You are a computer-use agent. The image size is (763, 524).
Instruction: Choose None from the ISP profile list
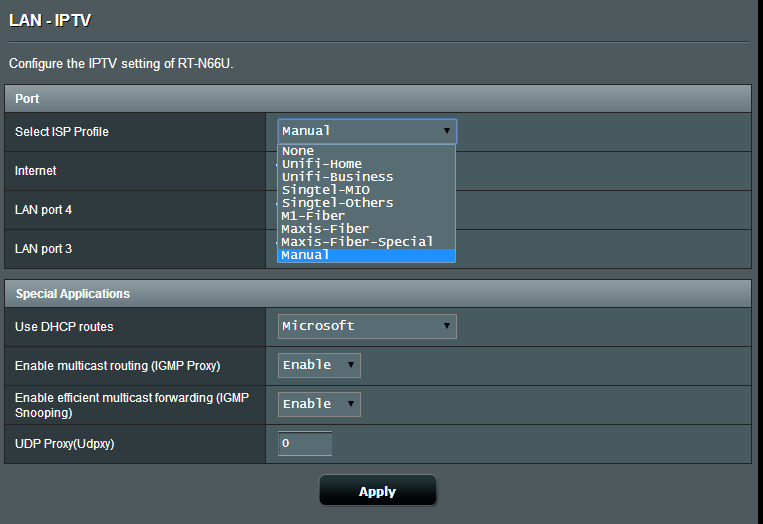click(366, 151)
